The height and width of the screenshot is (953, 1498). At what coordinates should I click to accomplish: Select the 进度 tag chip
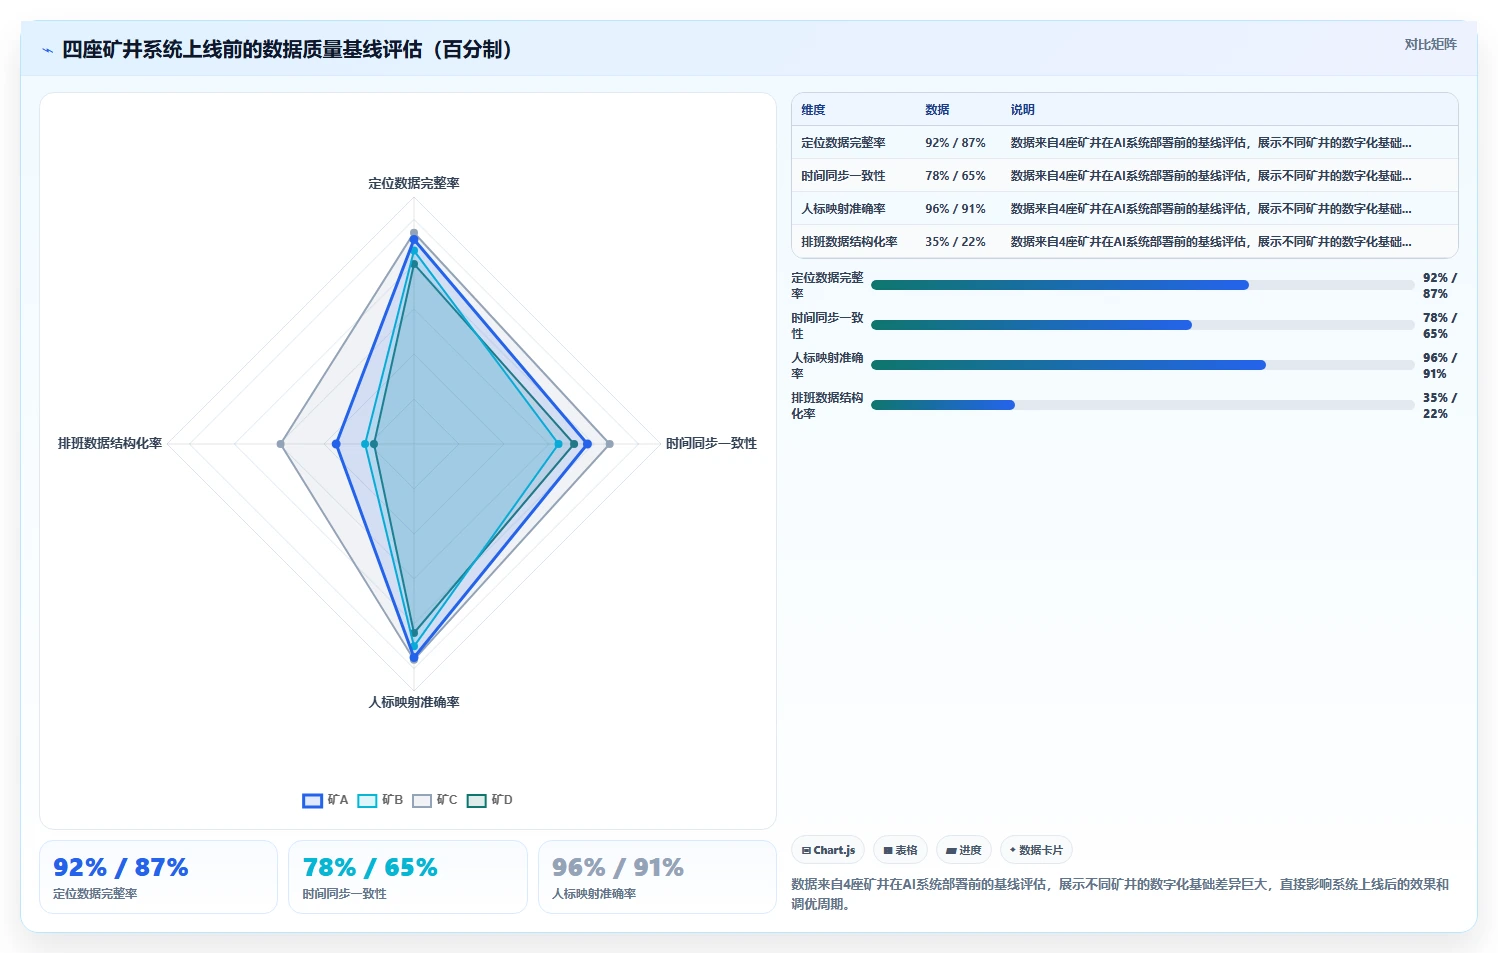point(964,850)
